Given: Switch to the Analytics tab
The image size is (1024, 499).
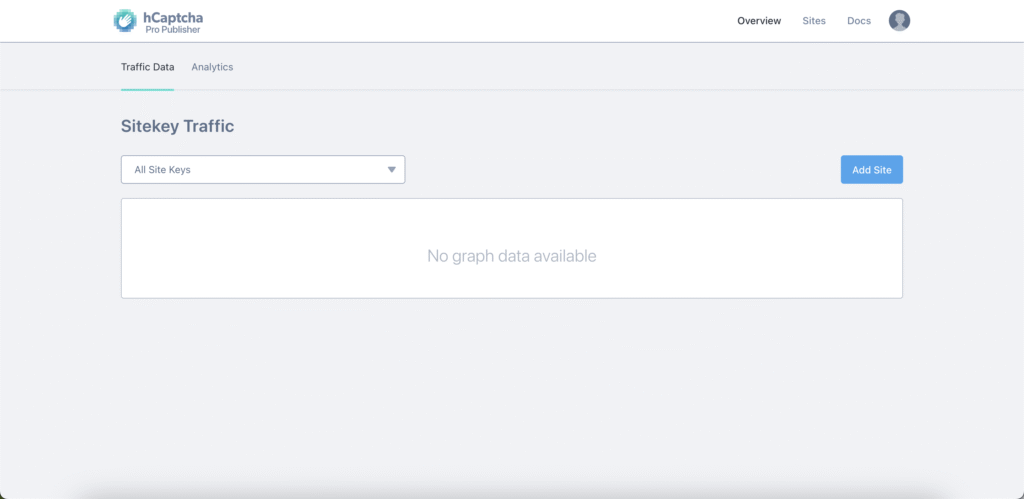Looking at the screenshot, I should [x=212, y=67].
